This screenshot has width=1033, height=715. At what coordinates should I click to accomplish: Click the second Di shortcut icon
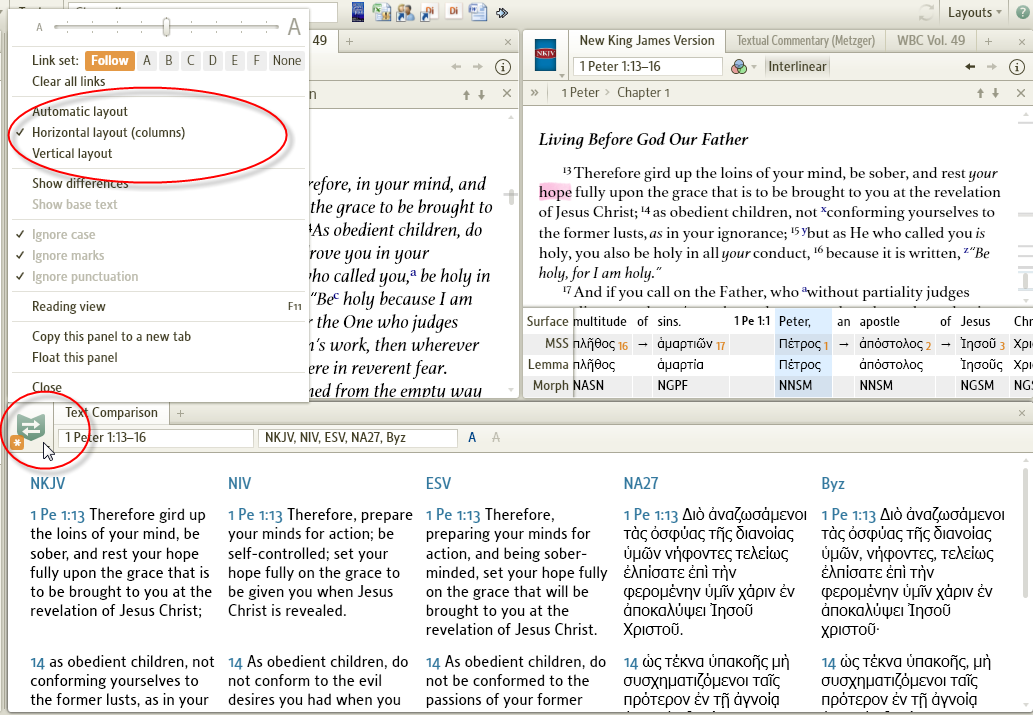coord(453,11)
